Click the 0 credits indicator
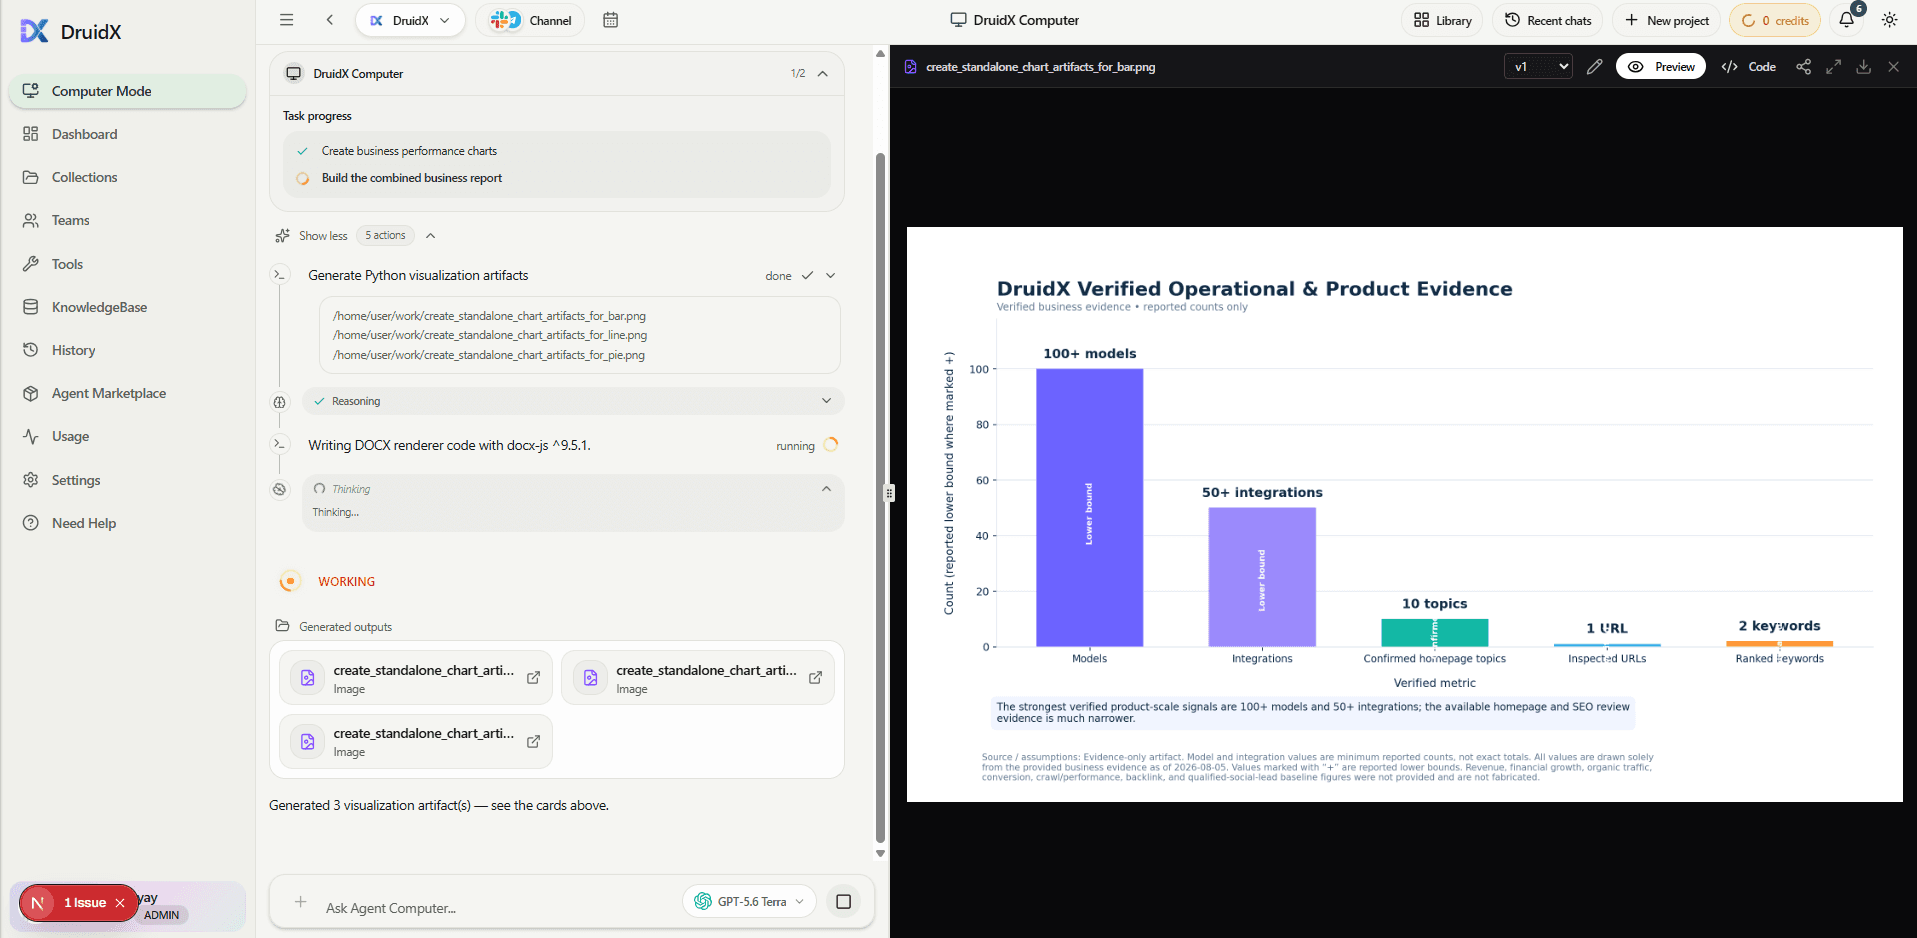Image resolution: width=1917 pixels, height=938 pixels. coord(1775,20)
